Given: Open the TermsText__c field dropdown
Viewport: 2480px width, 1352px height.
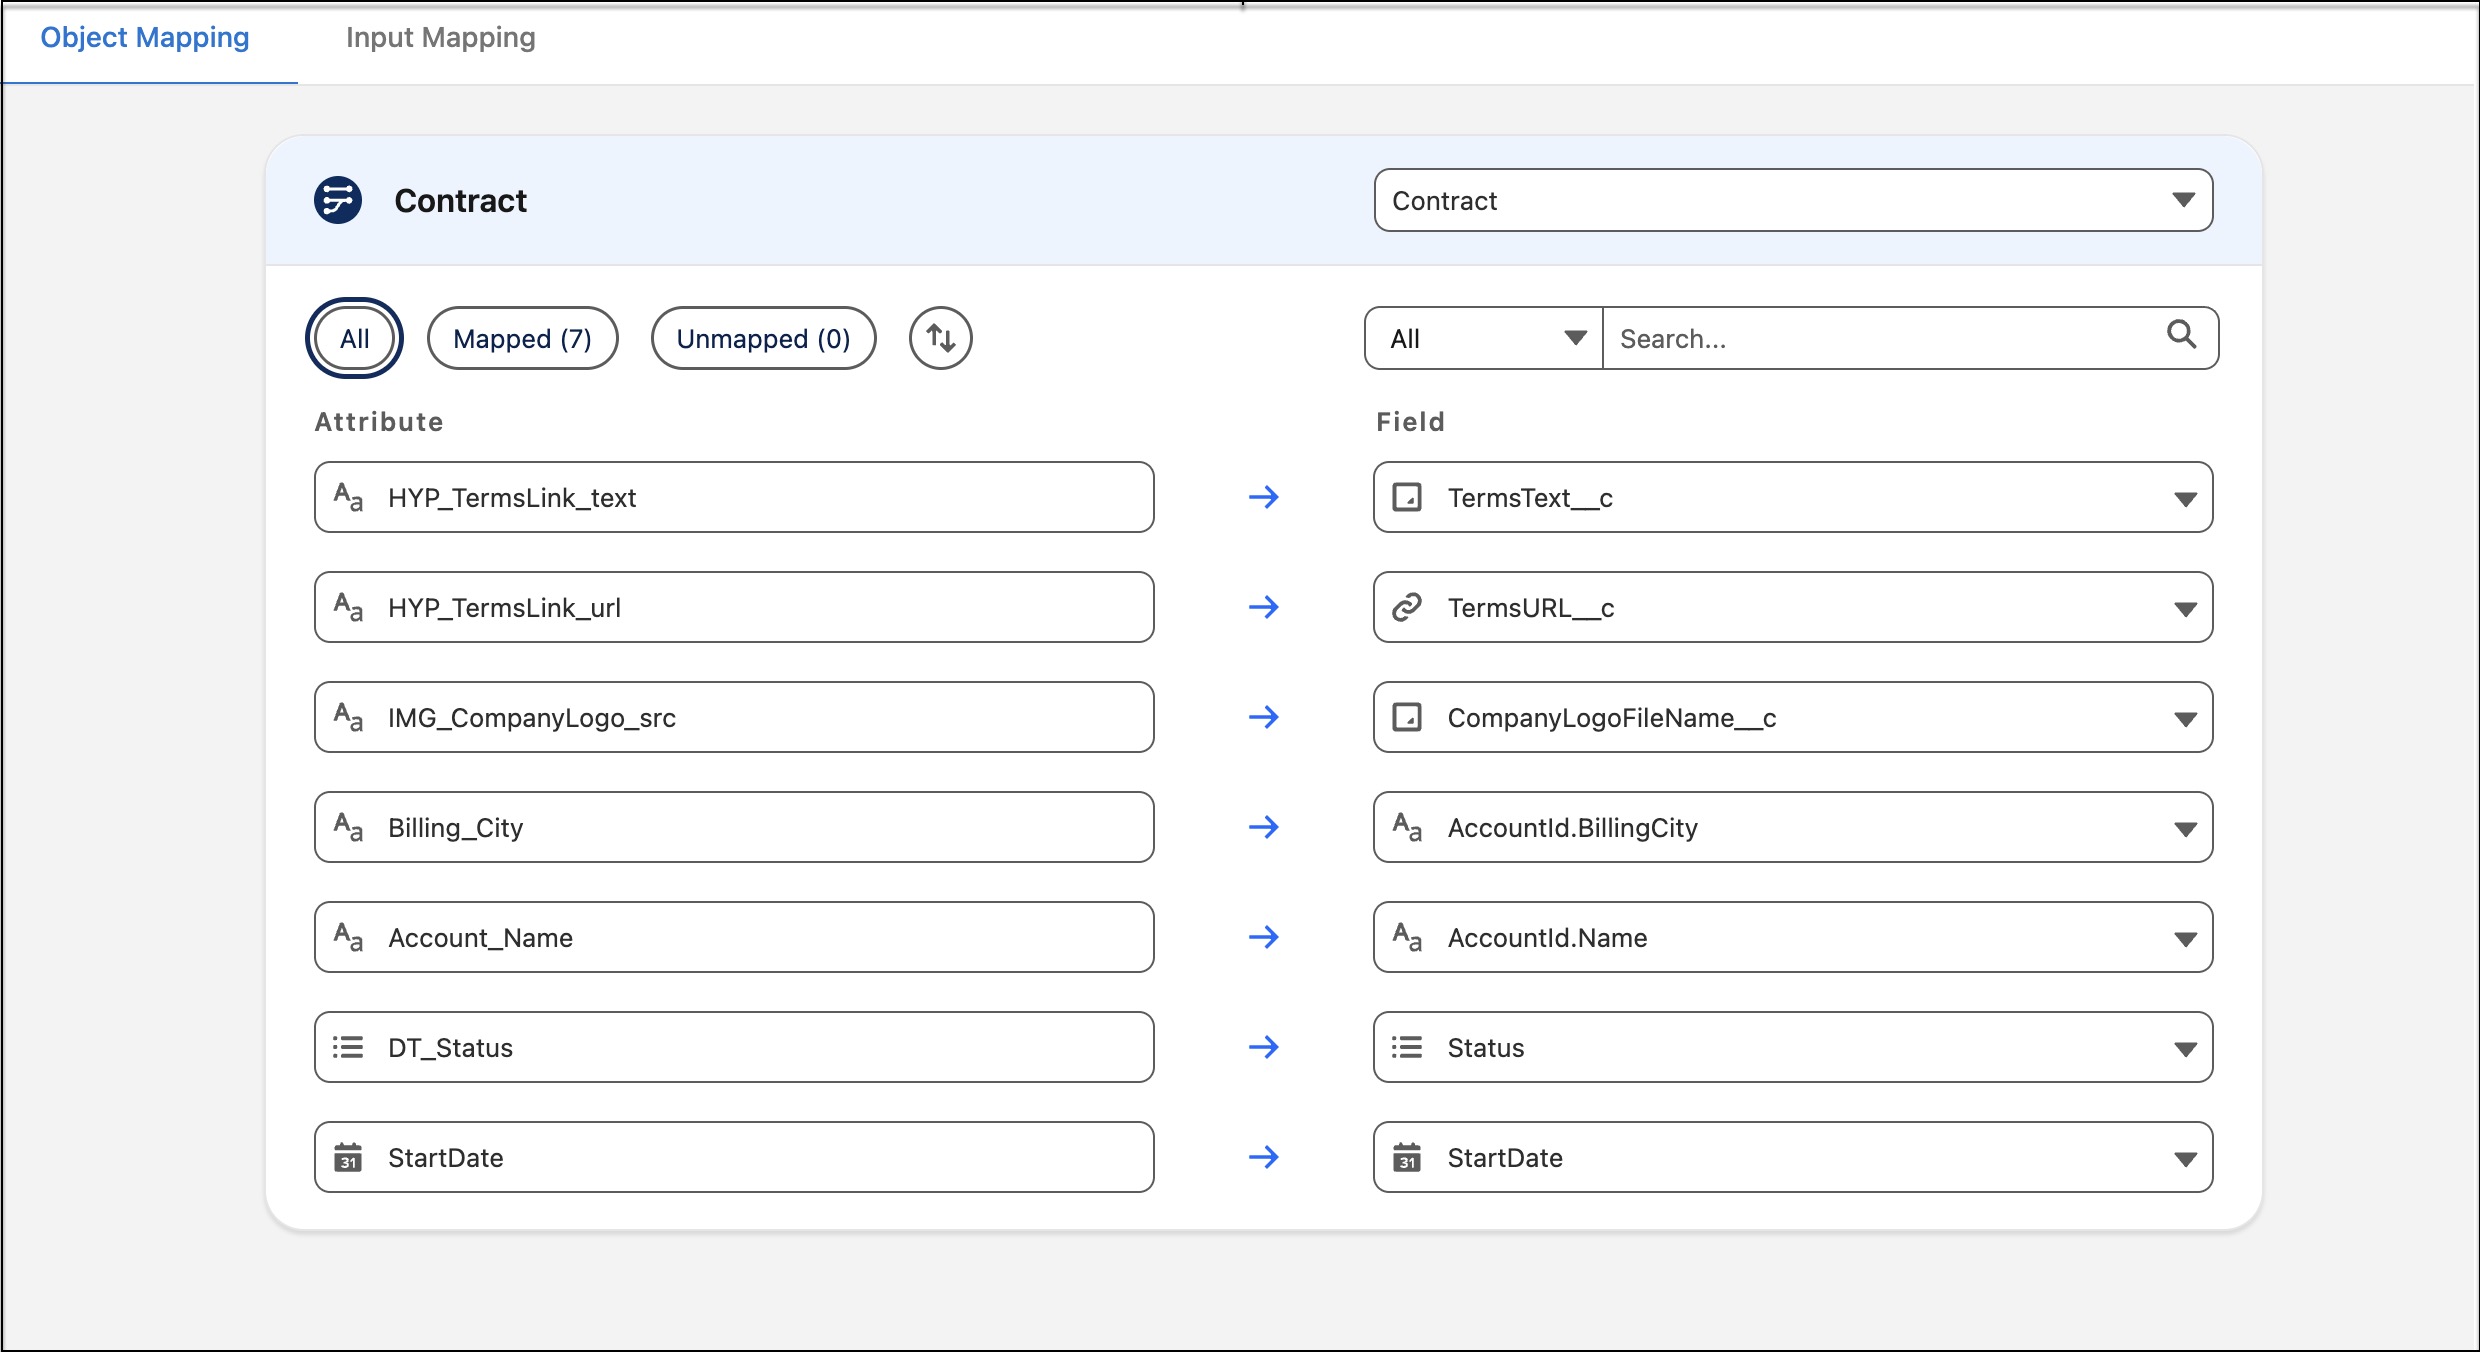Looking at the screenshot, I should [1793, 497].
